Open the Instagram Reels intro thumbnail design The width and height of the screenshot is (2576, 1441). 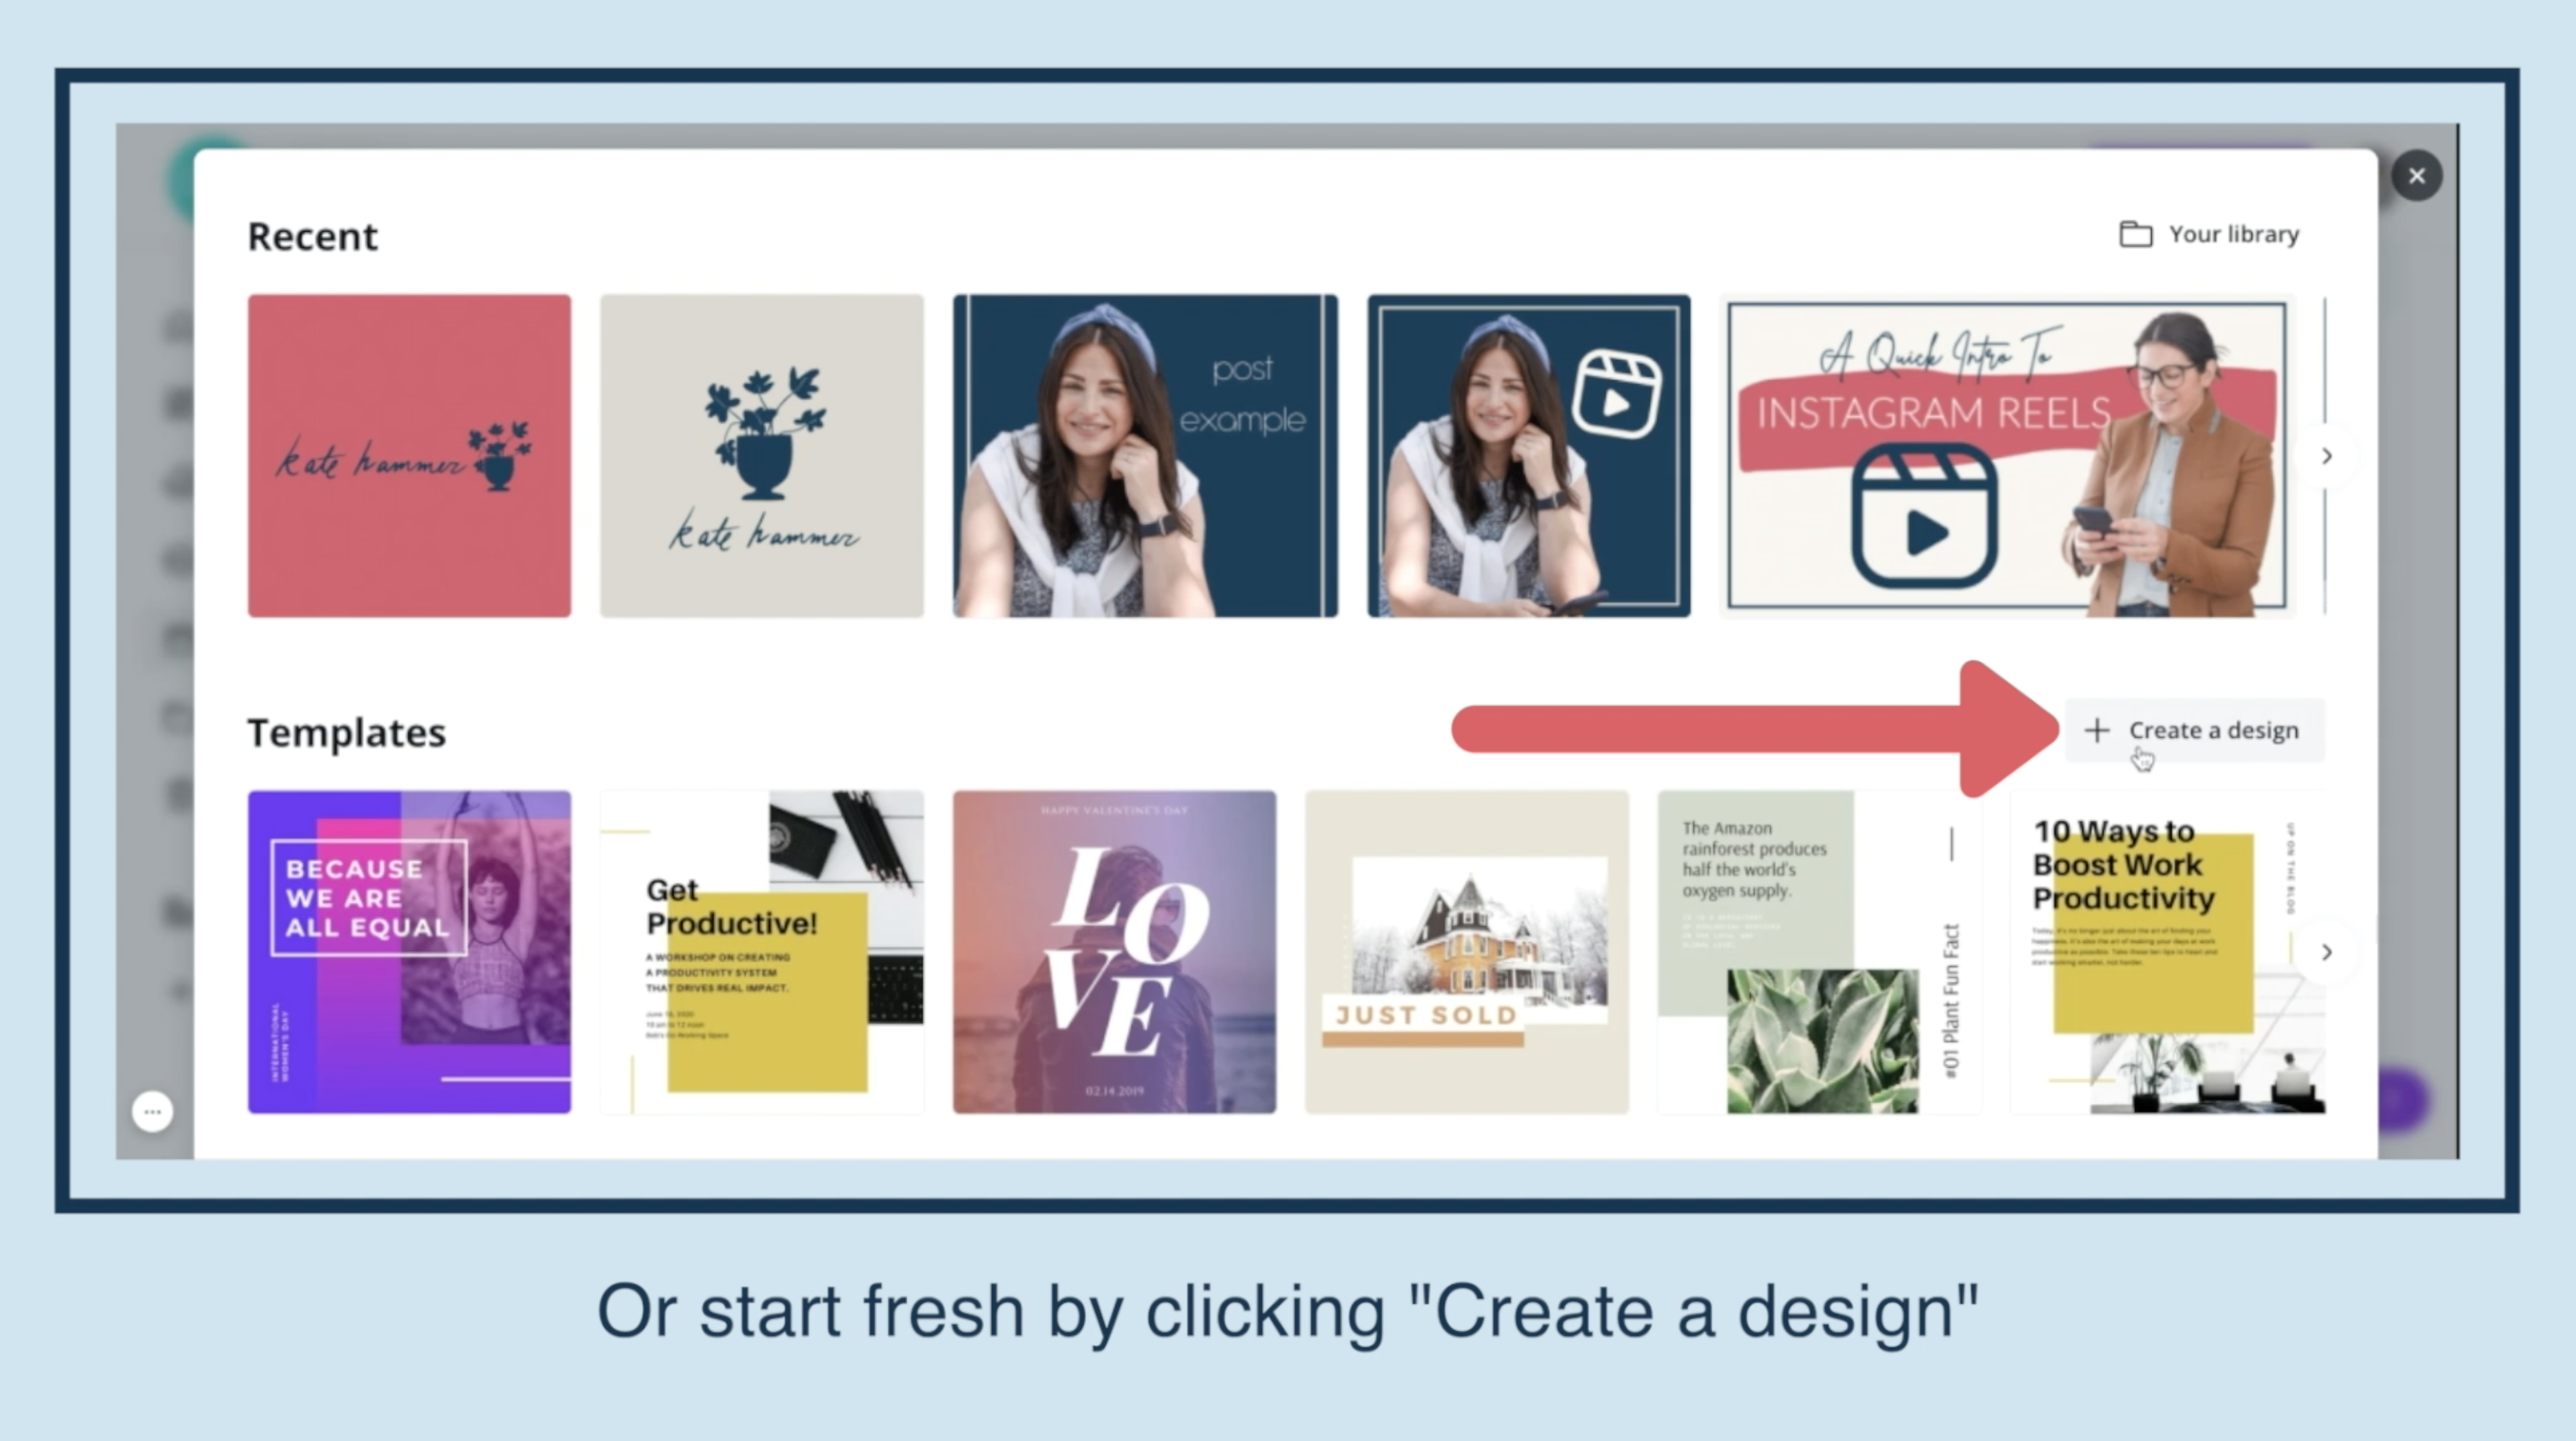point(2006,456)
